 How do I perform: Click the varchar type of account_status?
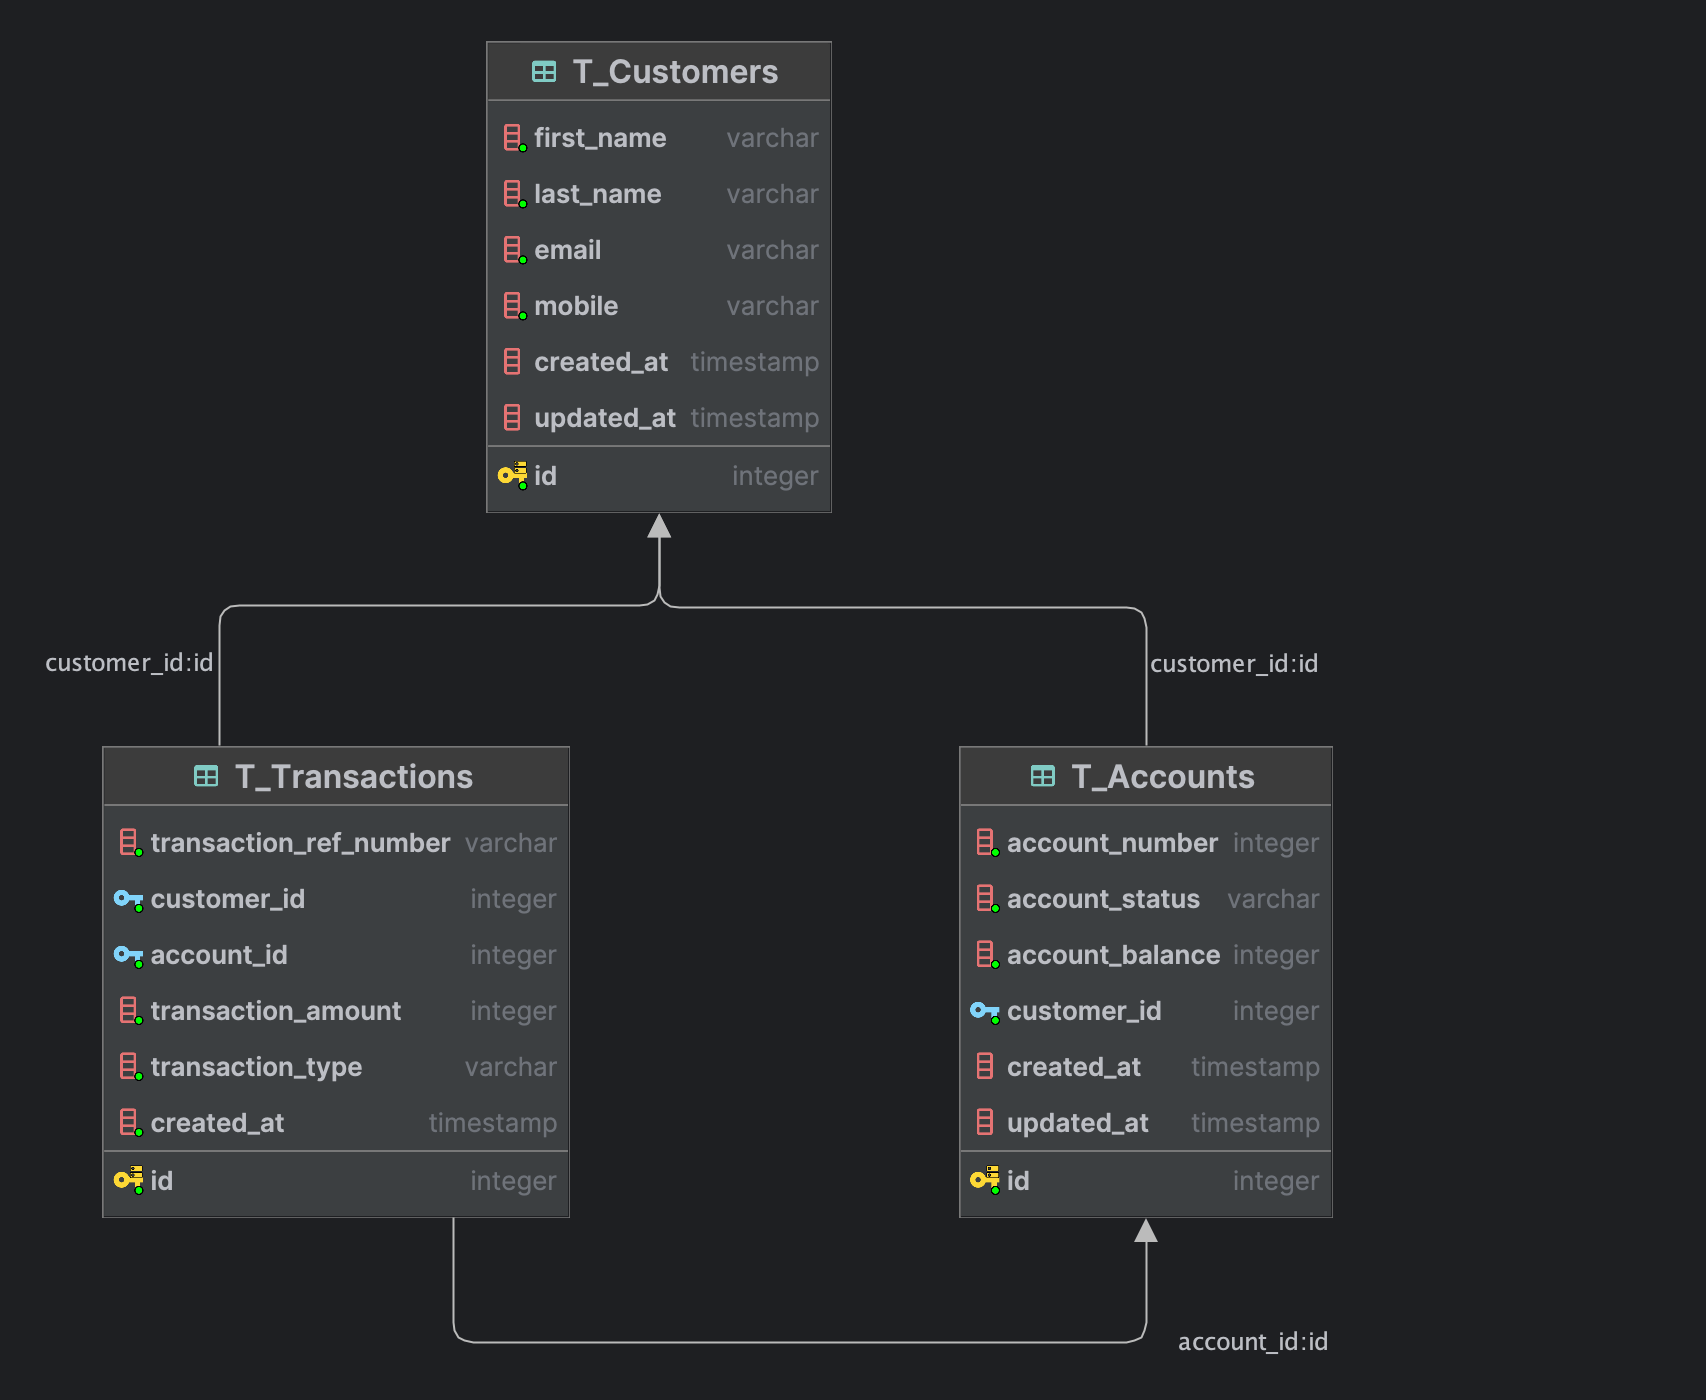1274,899
